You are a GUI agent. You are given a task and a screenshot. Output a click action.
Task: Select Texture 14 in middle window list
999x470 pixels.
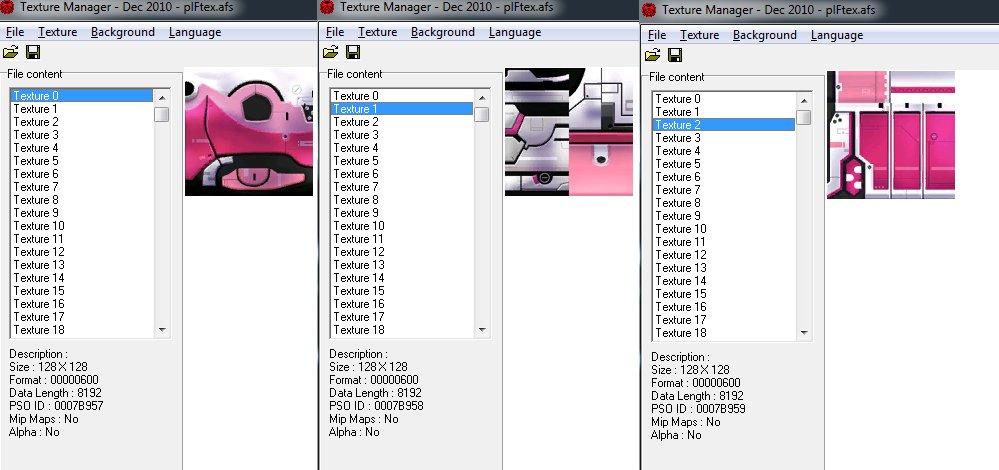click(x=402, y=278)
